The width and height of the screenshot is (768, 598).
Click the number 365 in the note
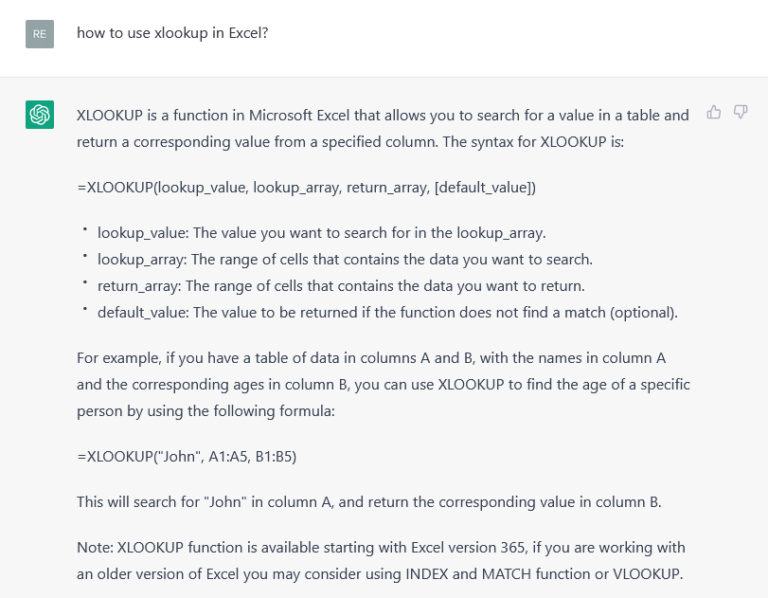(x=513, y=548)
